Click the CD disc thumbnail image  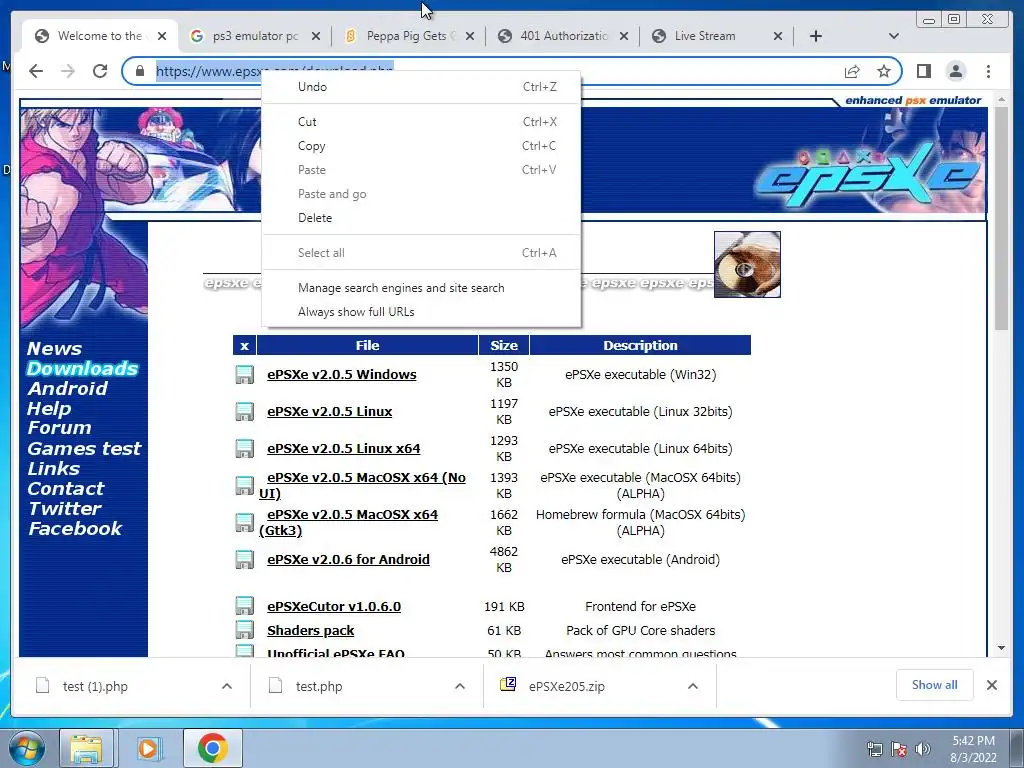(747, 264)
